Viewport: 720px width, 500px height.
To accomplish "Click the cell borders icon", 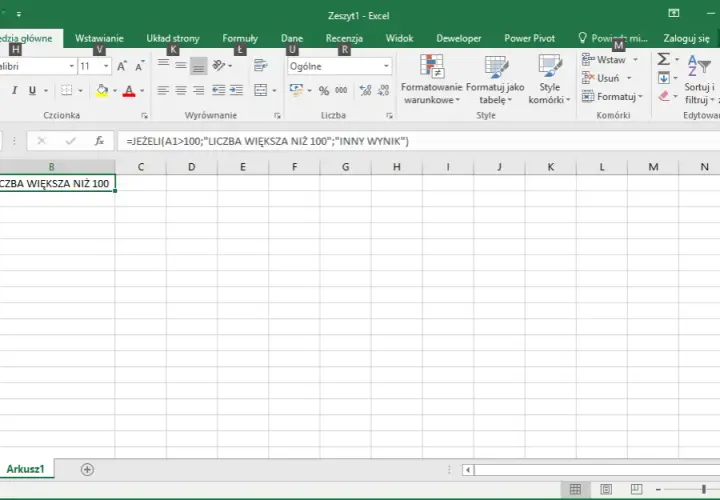I will click(x=67, y=90).
